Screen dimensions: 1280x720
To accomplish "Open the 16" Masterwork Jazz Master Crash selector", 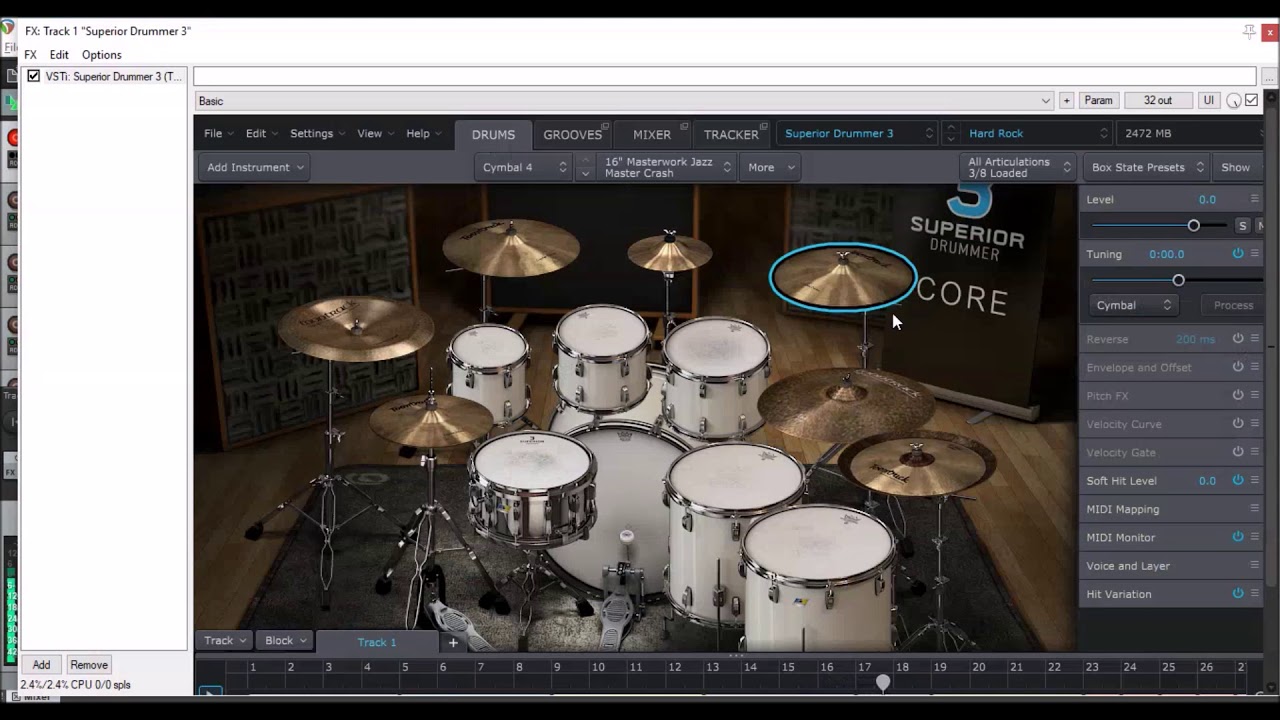I will pyautogui.click(x=666, y=167).
